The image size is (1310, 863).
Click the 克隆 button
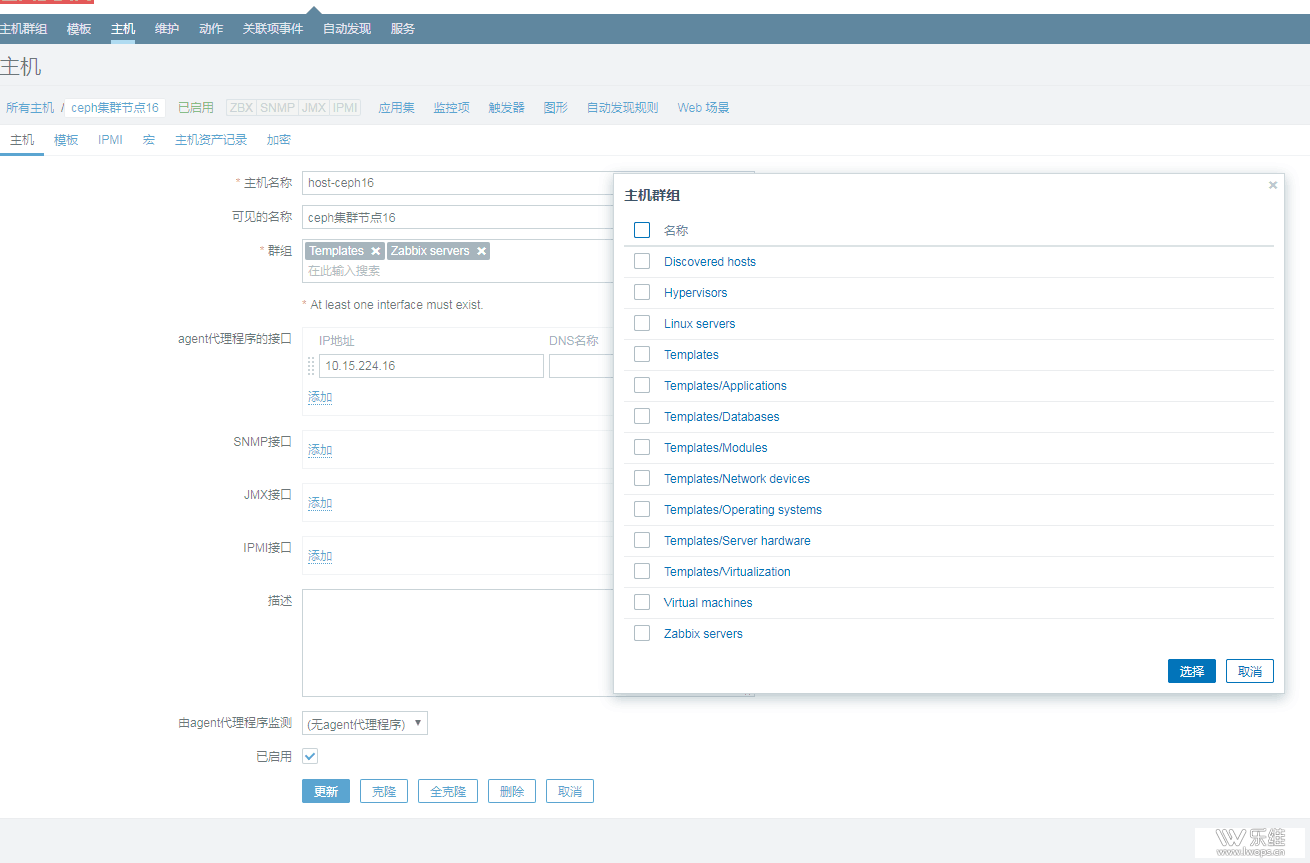pyautogui.click(x=384, y=791)
